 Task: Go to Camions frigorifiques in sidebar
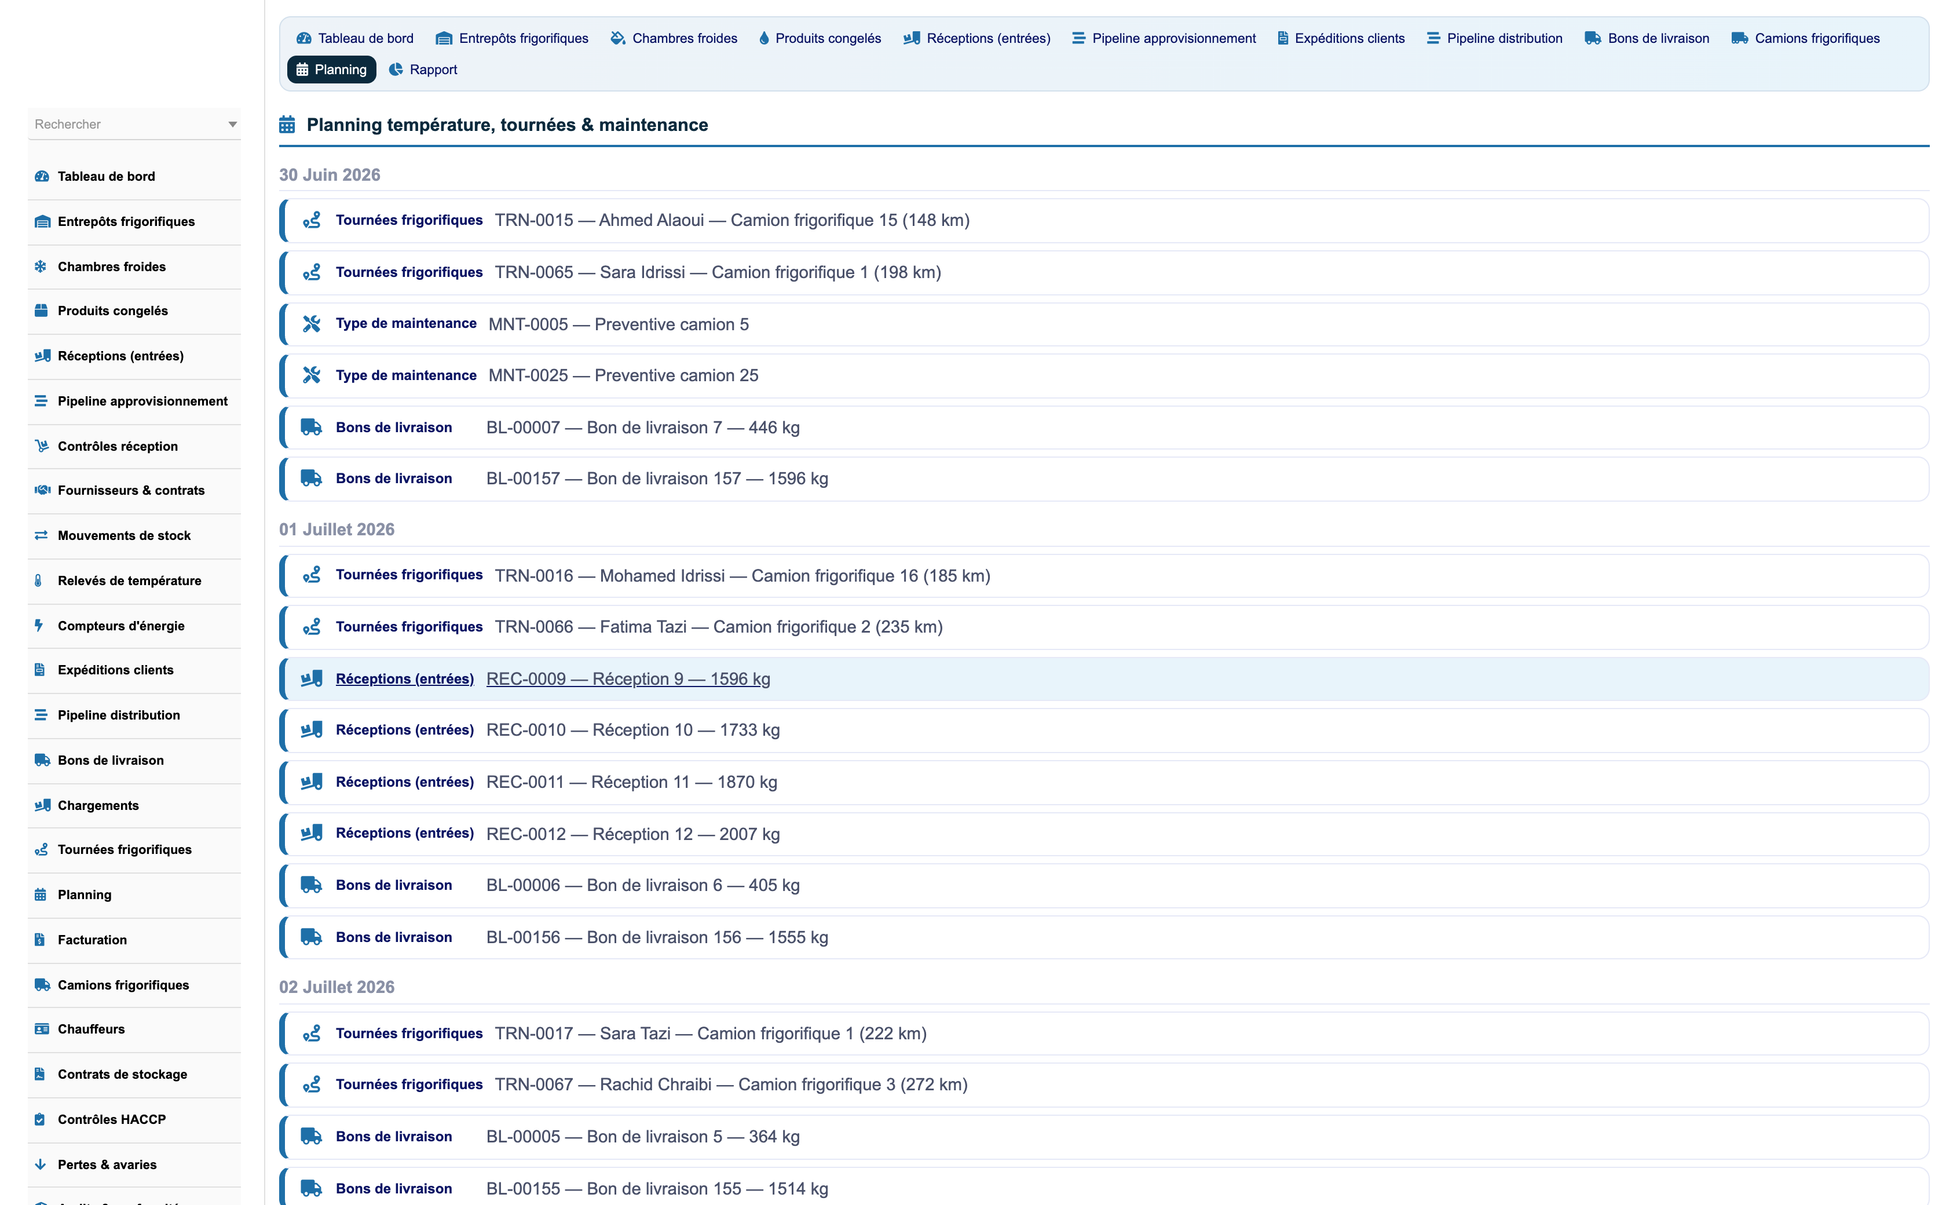point(134,984)
